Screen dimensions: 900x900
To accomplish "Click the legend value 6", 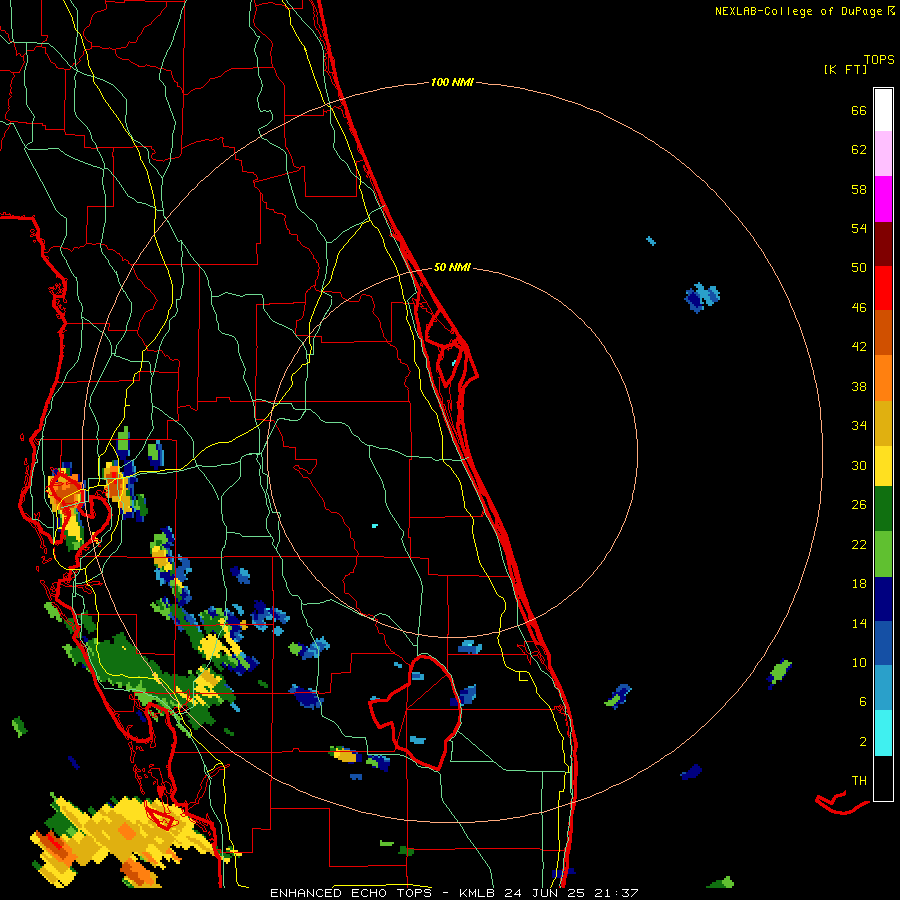I will pyautogui.click(x=863, y=702).
